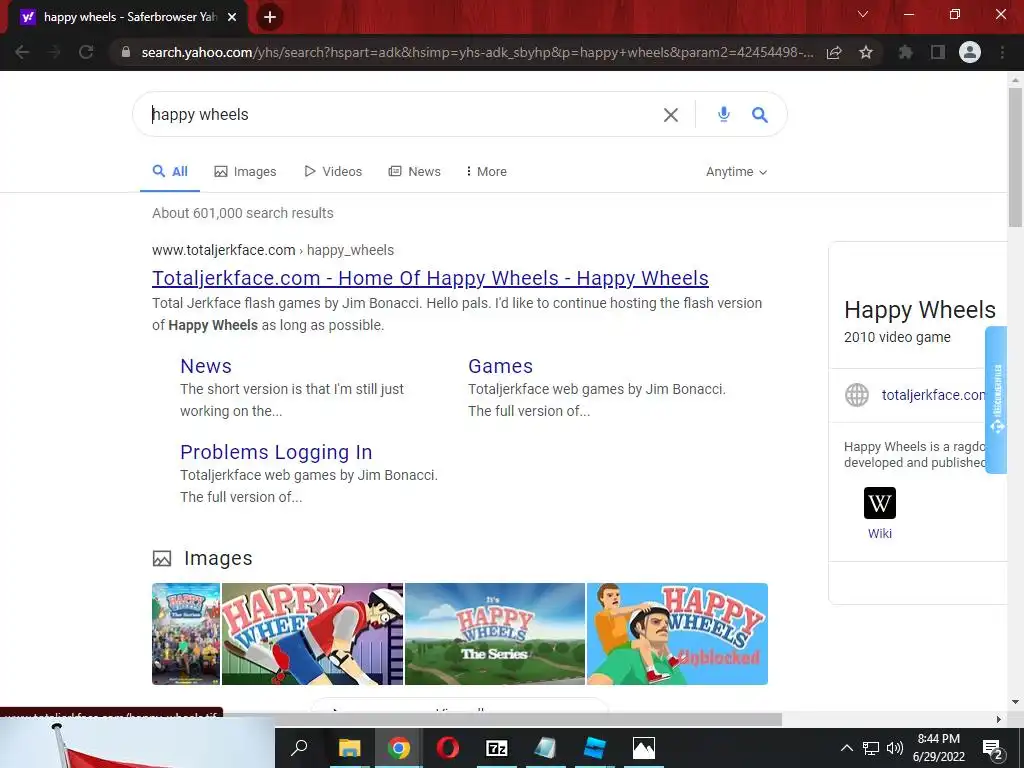Click the browser back arrow
Viewport: 1024px width, 768px height.
tap(22, 52)
